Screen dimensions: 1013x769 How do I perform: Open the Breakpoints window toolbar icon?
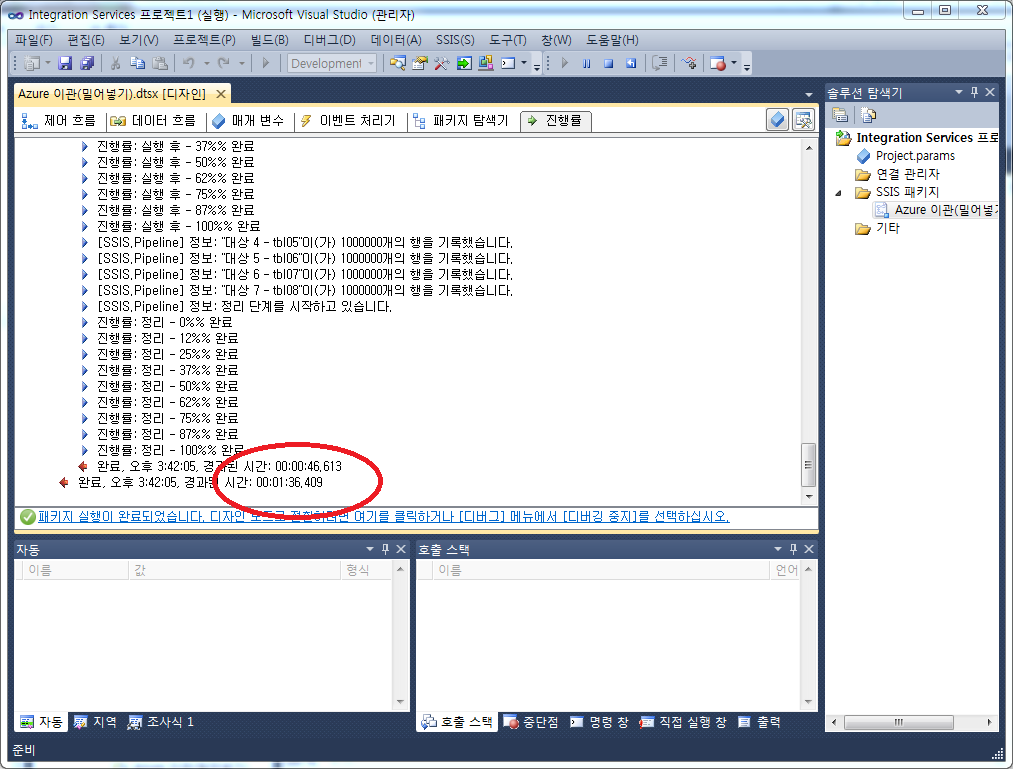(x=718, y=63)
